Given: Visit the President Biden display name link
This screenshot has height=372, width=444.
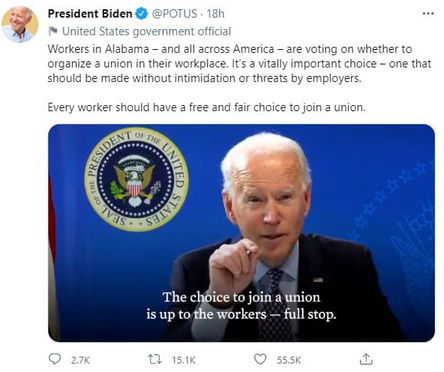Looking at the screenshot, I should click(90, 14).
